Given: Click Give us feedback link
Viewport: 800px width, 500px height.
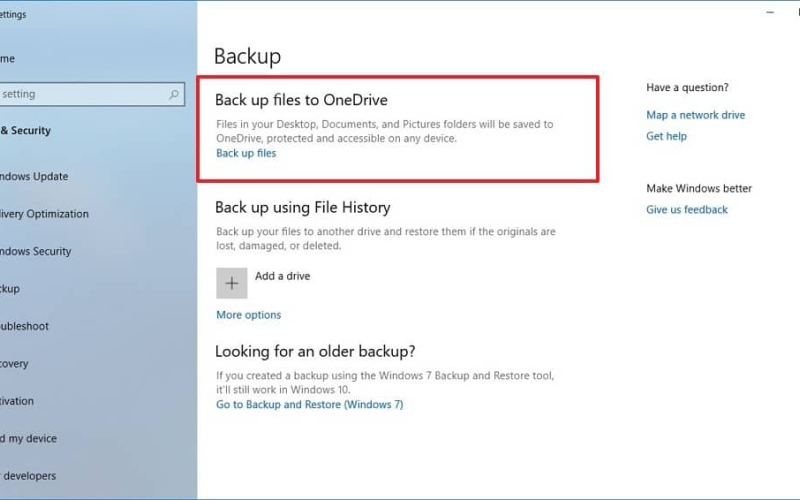Looking at the screenshot, I should pyautogui.click(x=687, y=210).
